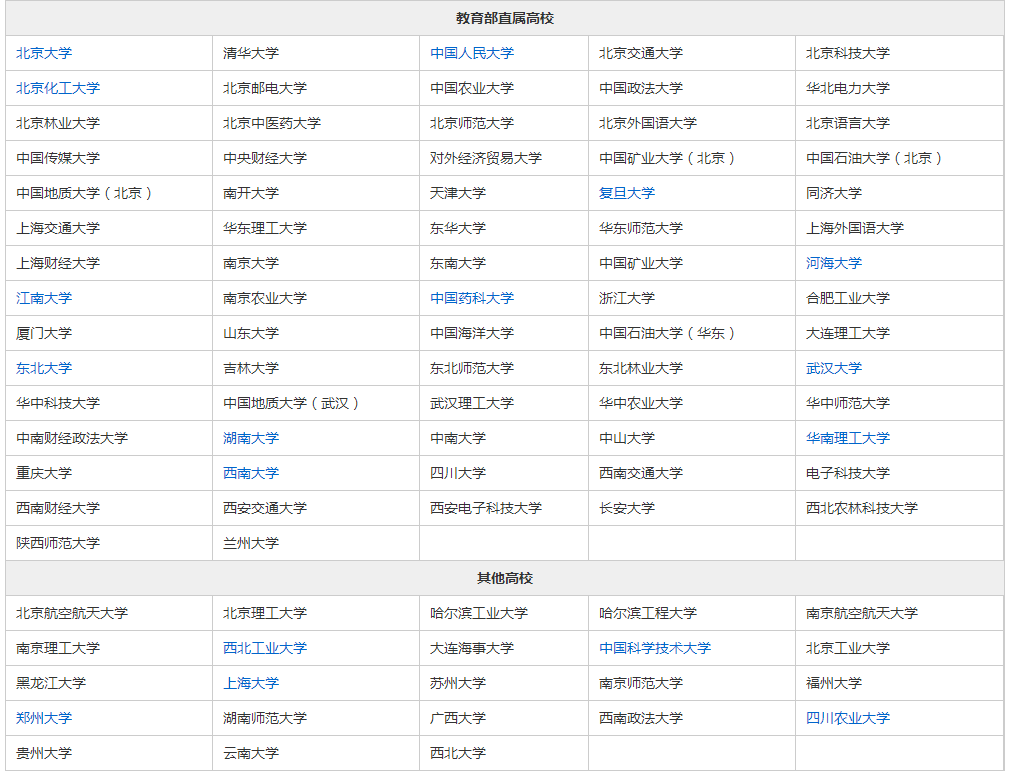Open the 郑州大学 link

coord(44,718)
